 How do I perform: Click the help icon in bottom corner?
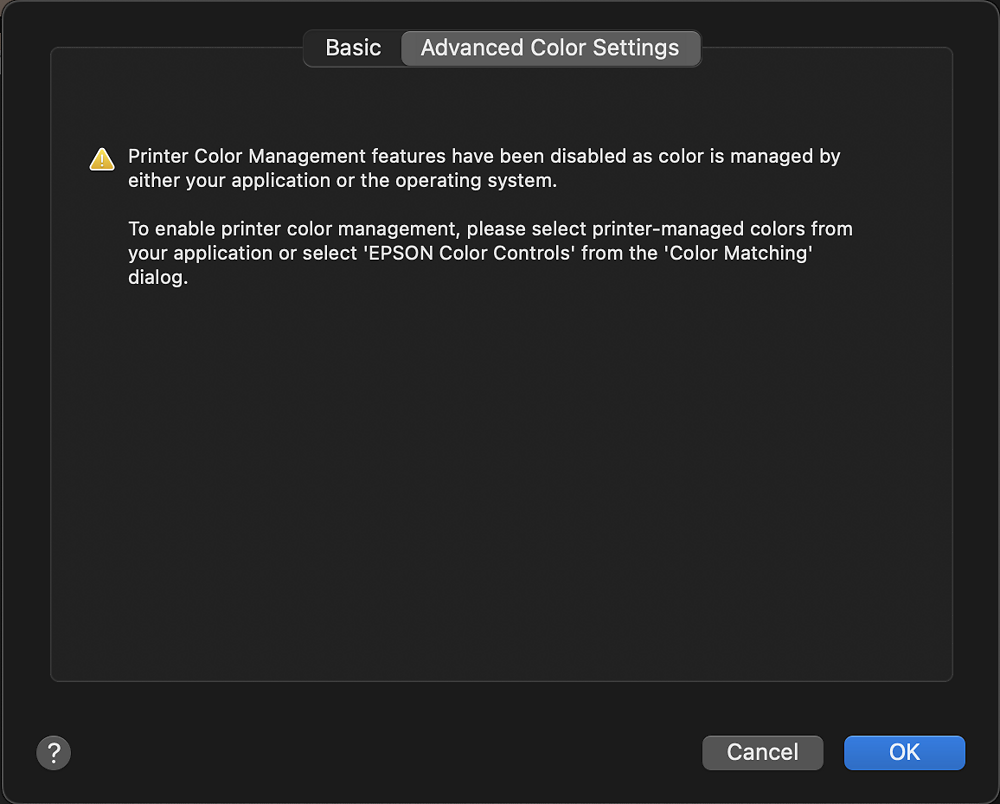click(x=53, y=752)
